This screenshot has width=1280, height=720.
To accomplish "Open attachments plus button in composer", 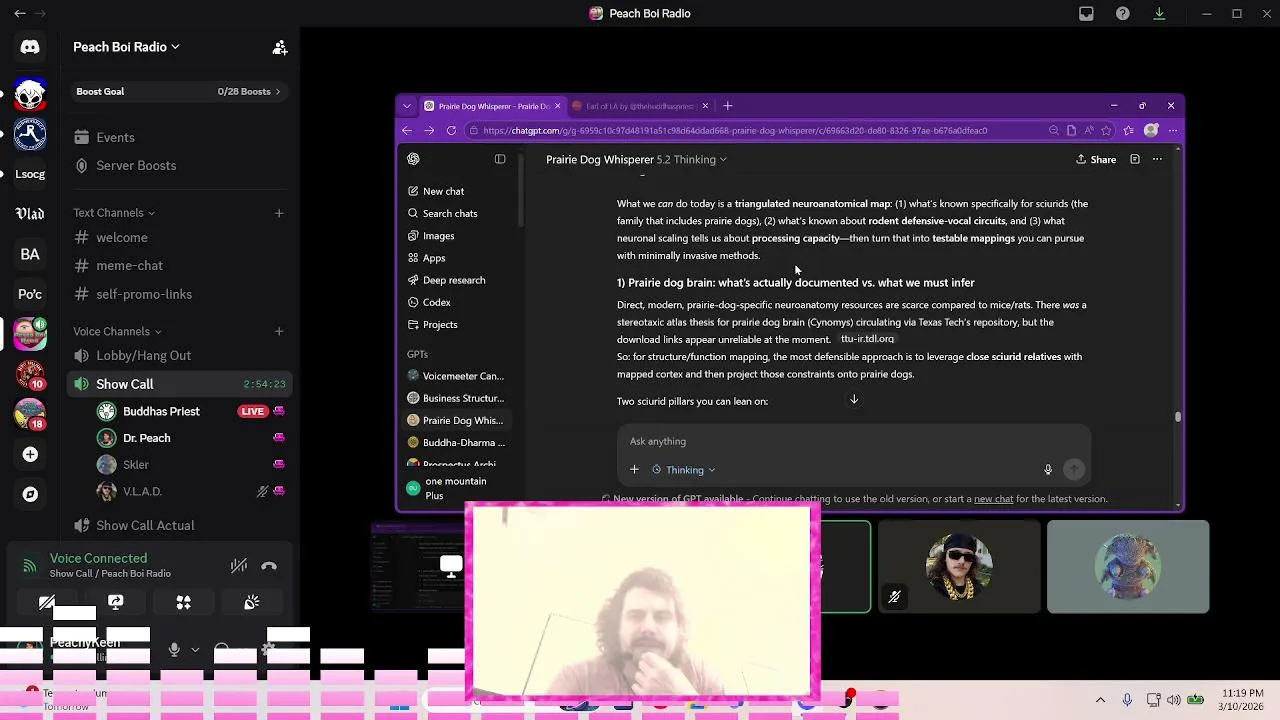I will [x=634, y=469].
